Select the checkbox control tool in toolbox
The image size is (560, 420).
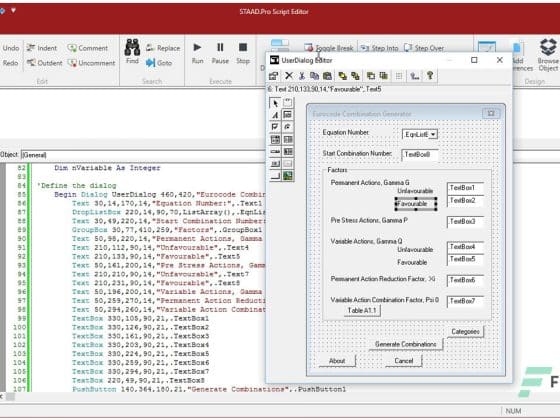275,127
